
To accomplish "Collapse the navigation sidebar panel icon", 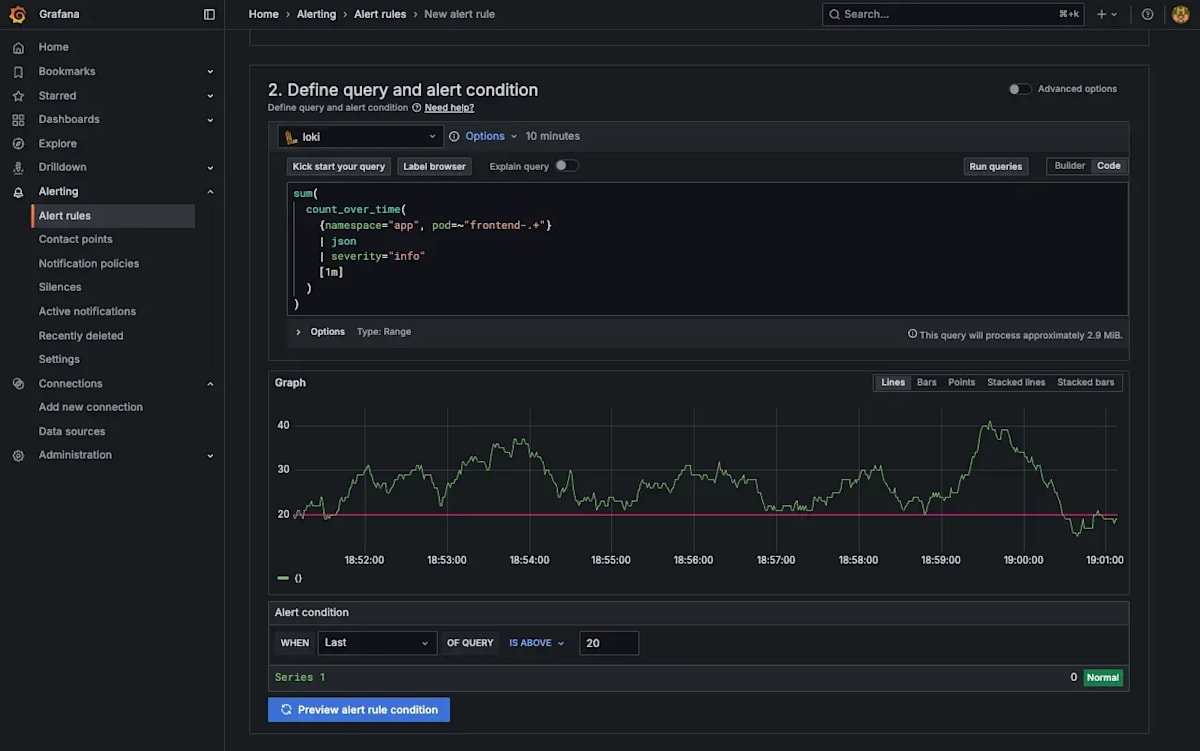I will (208, 14).
